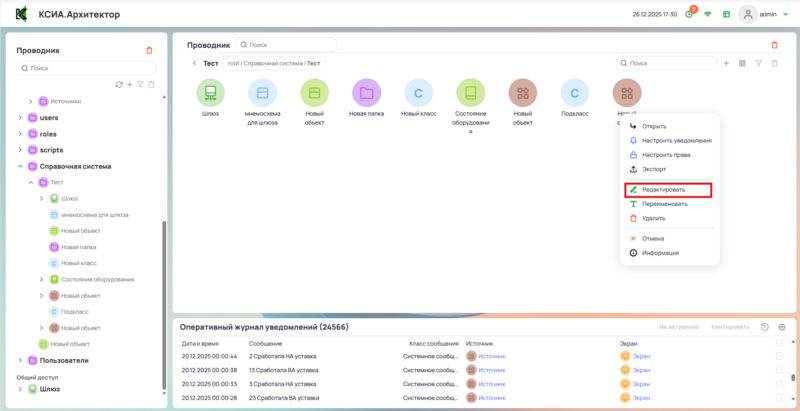Click the notifications clock icon with badge

(x=689, y=15)
